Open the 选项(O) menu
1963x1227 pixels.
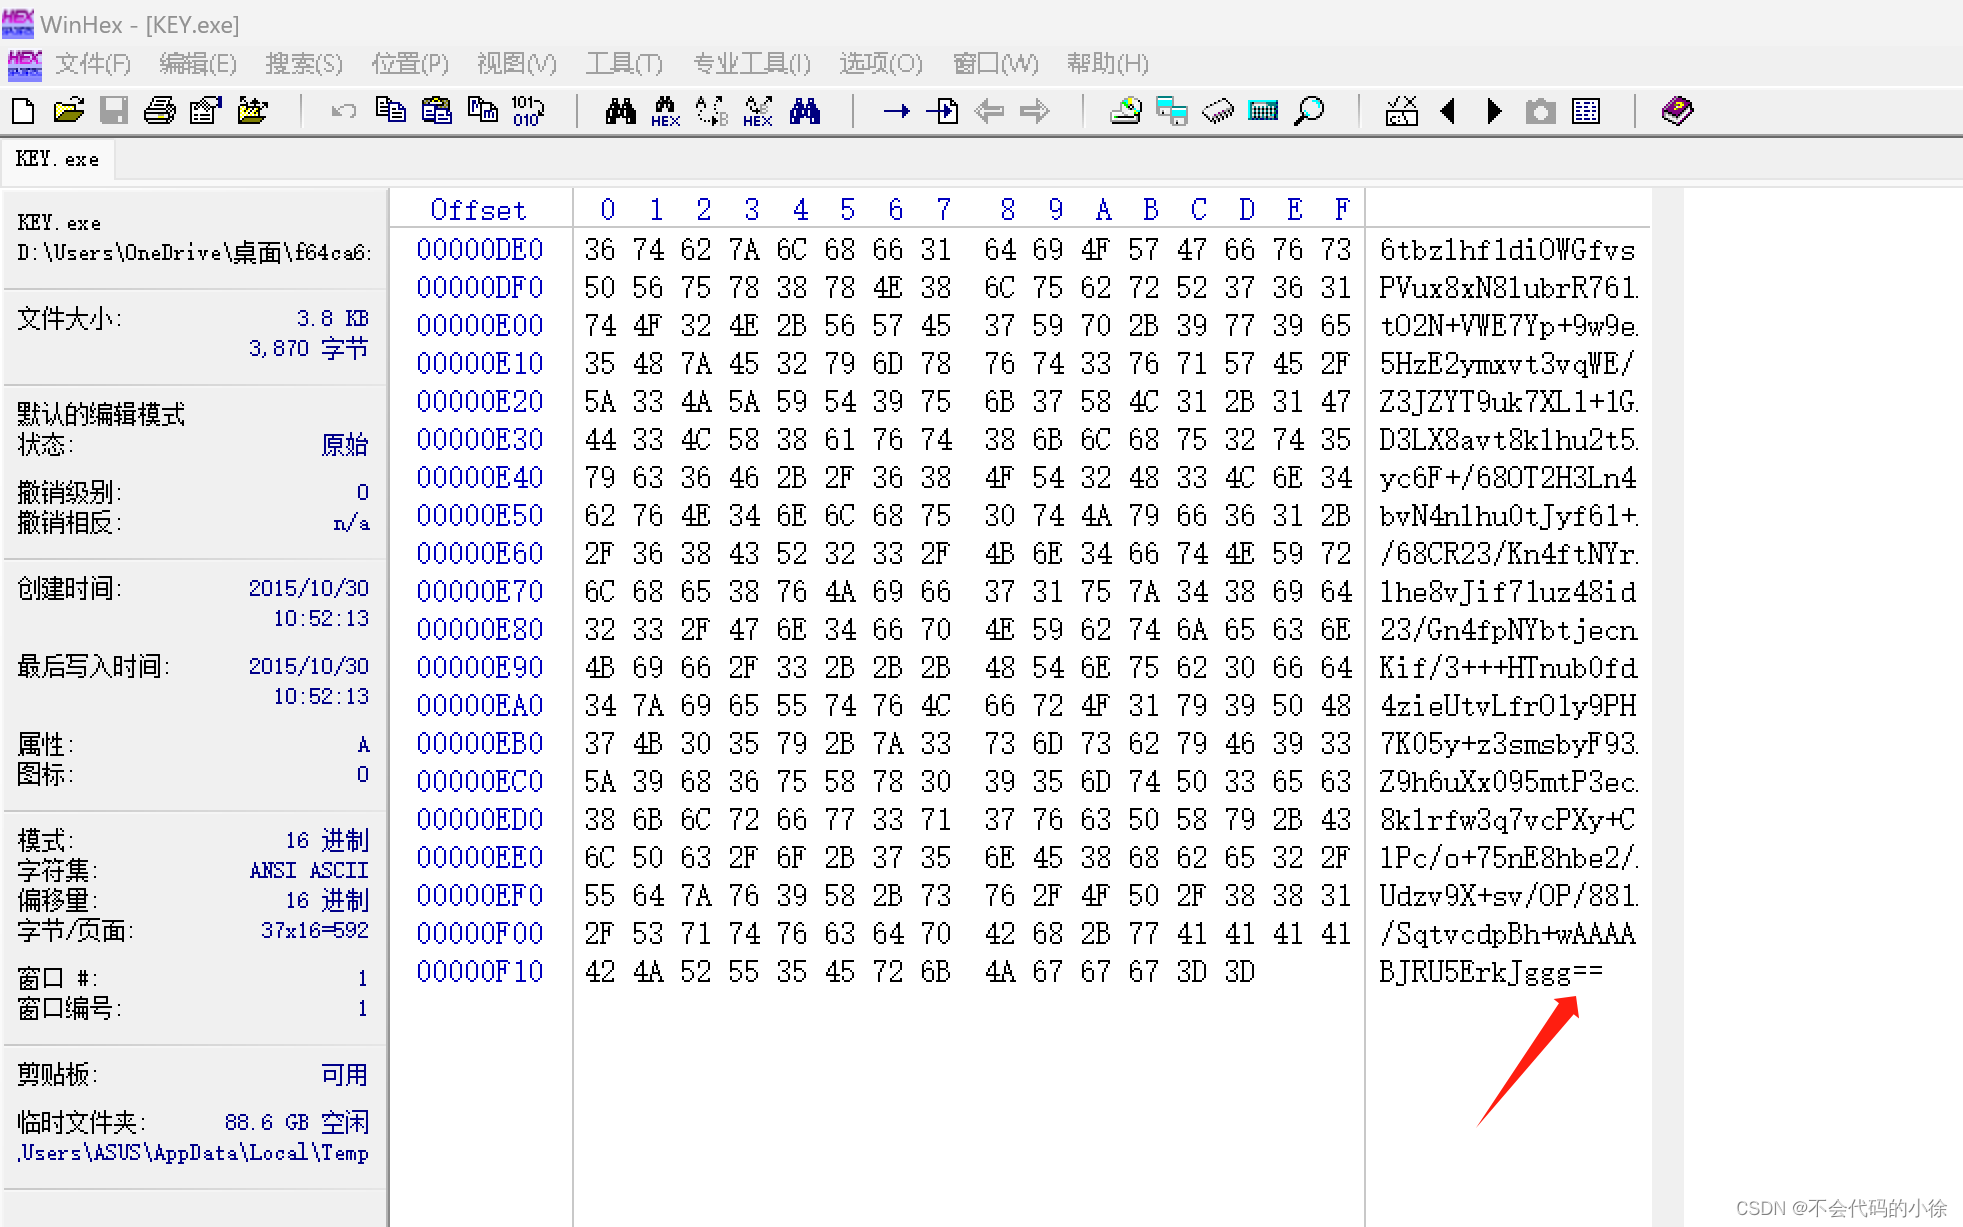[881, 64]
